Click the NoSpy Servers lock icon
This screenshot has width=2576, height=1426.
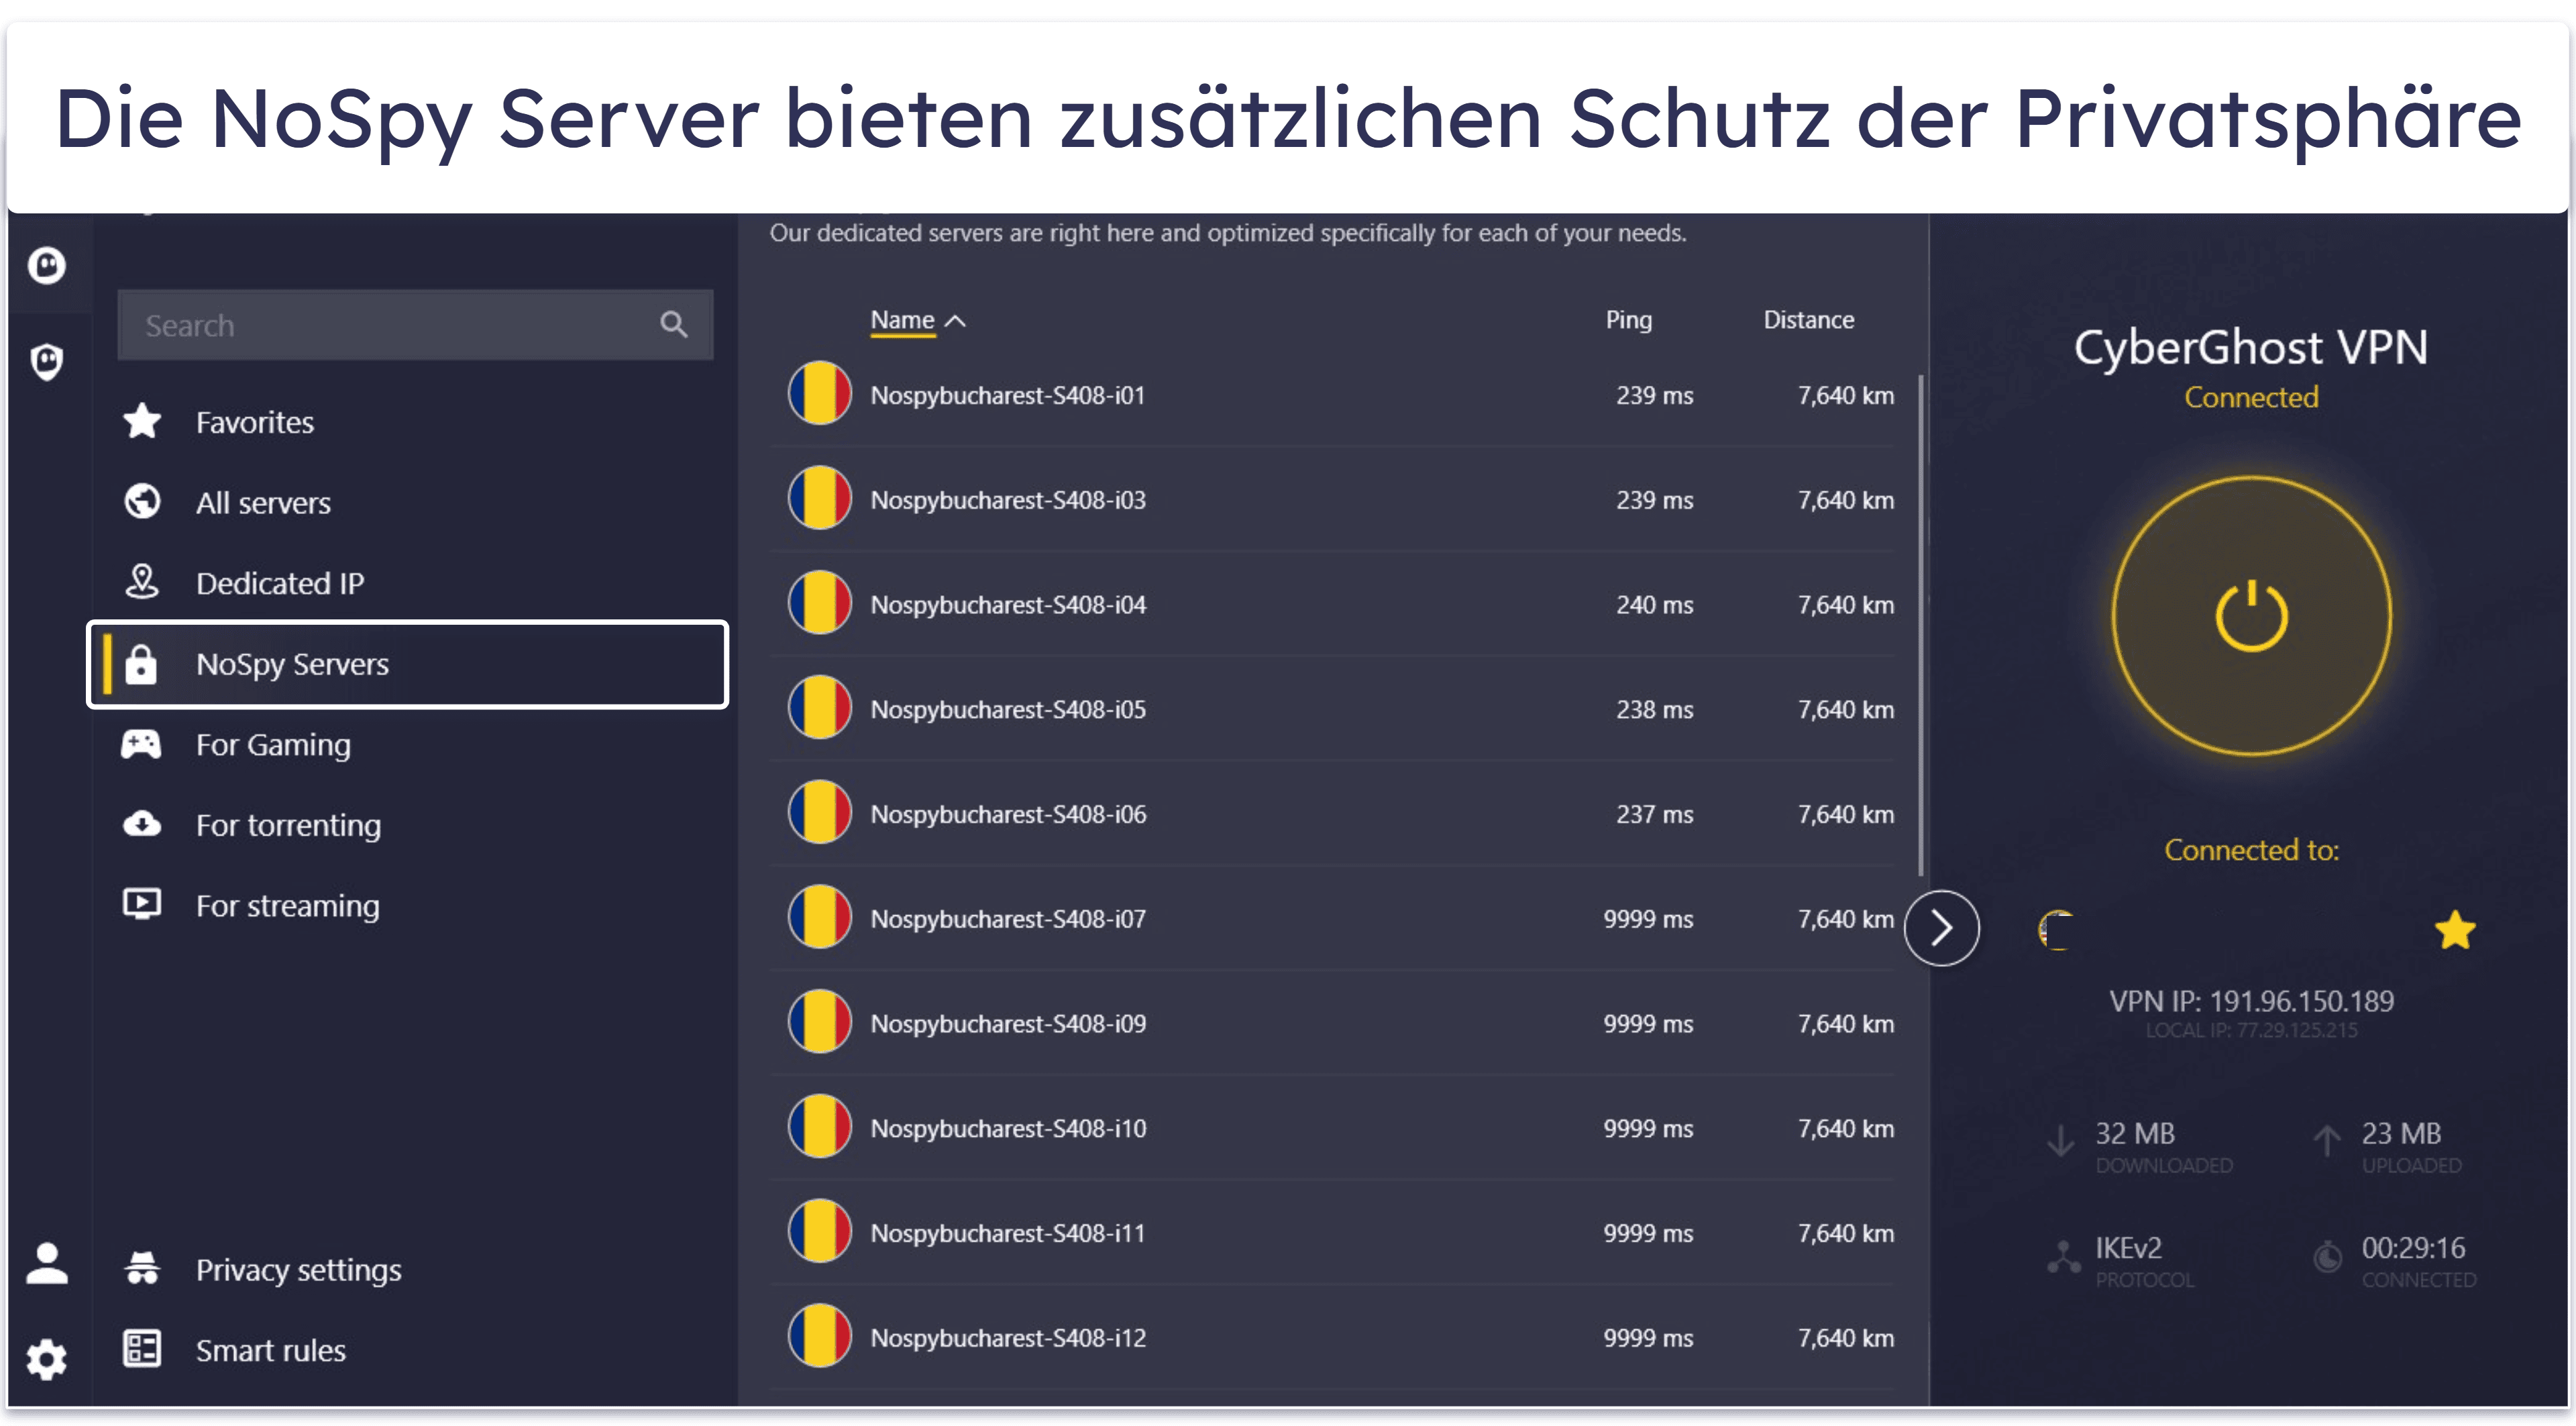(x=141, y=664)
